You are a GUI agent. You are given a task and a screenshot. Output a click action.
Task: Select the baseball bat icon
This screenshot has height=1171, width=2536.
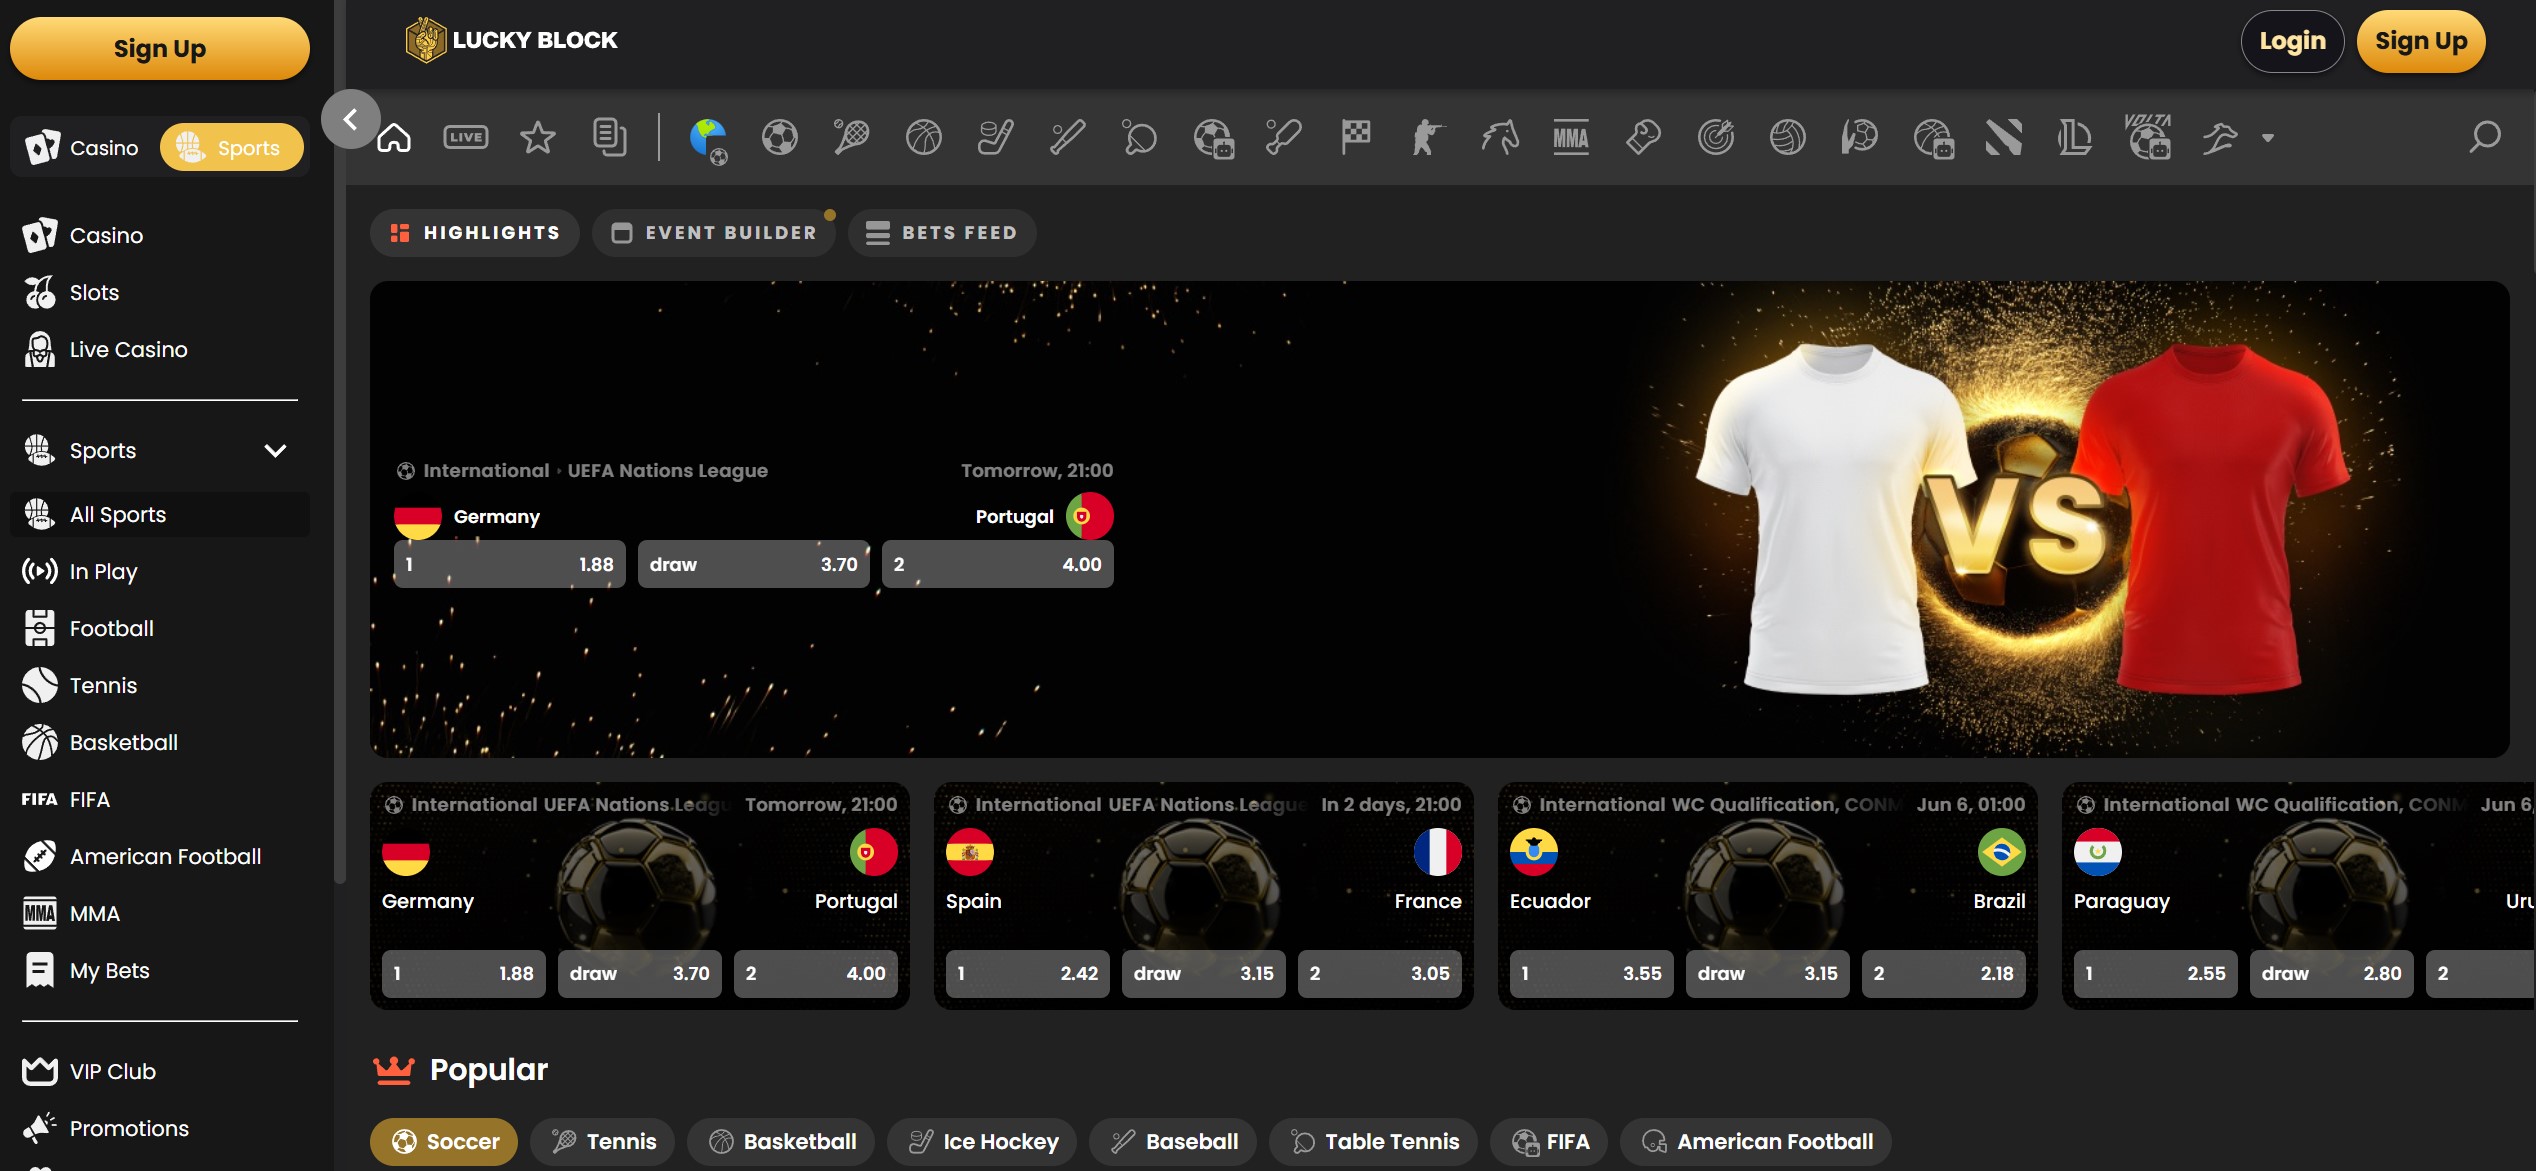click(1068, 137)
